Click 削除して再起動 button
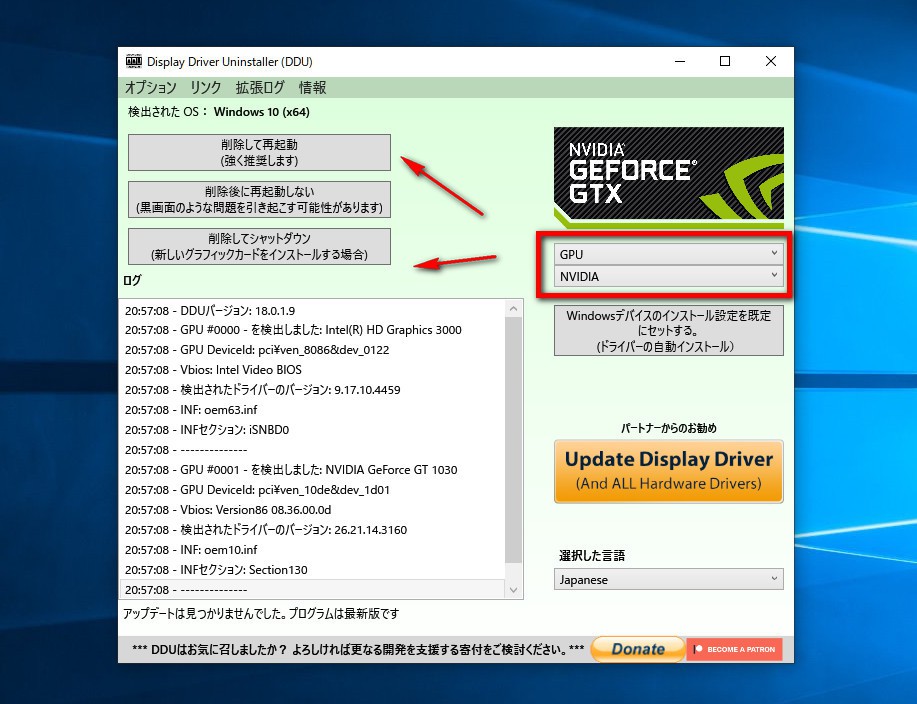 click(259, 153)
